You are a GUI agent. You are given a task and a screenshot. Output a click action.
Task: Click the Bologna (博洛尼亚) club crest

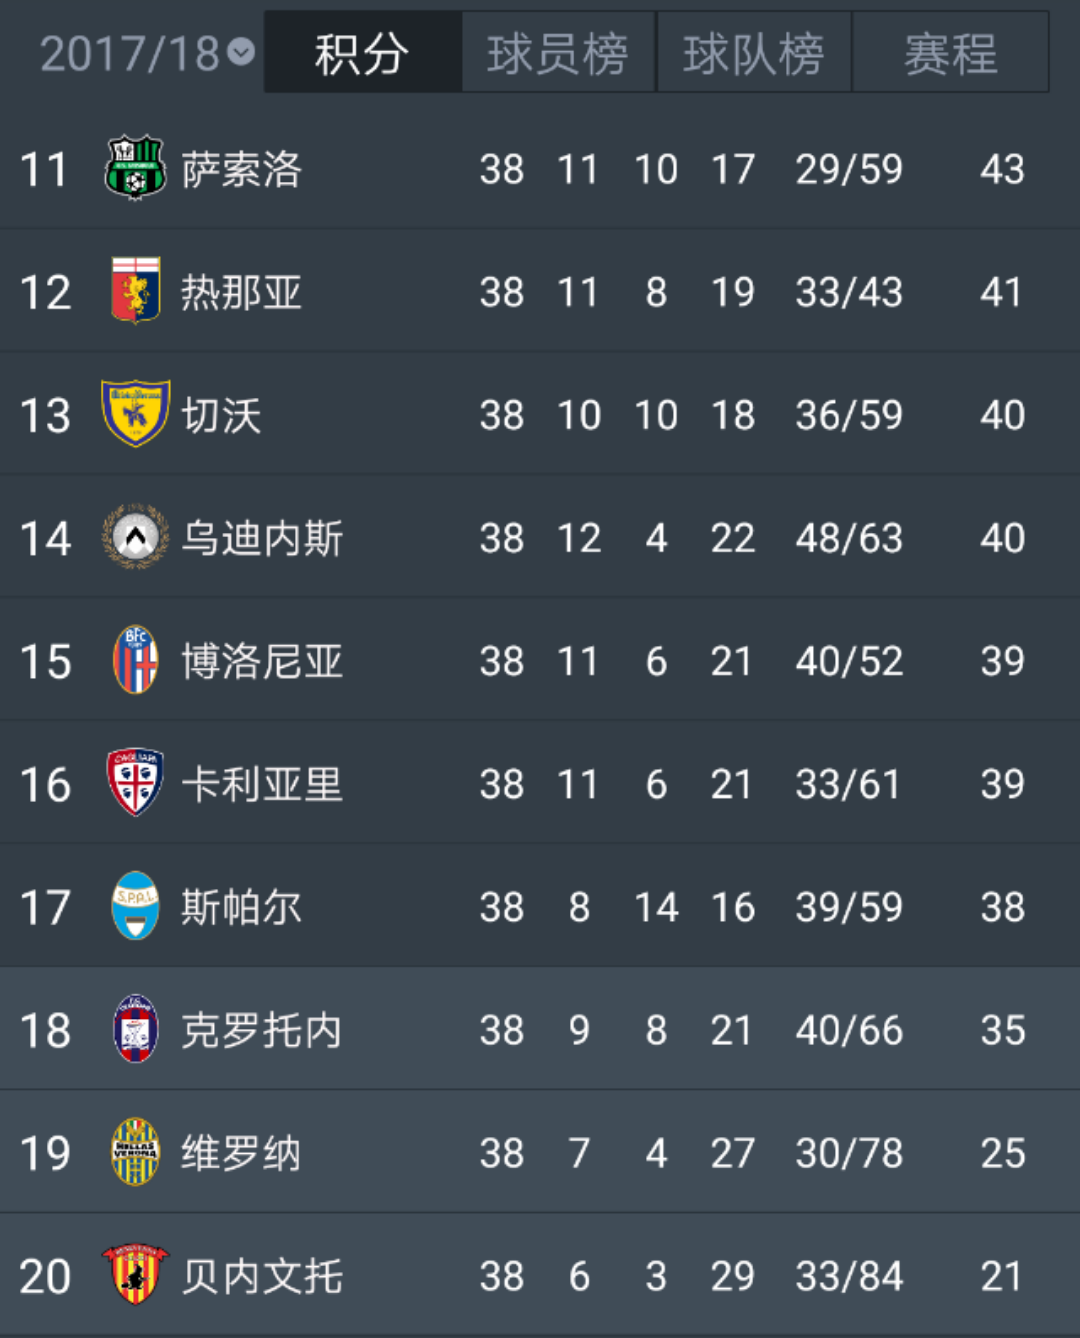(x=135, y=661)
